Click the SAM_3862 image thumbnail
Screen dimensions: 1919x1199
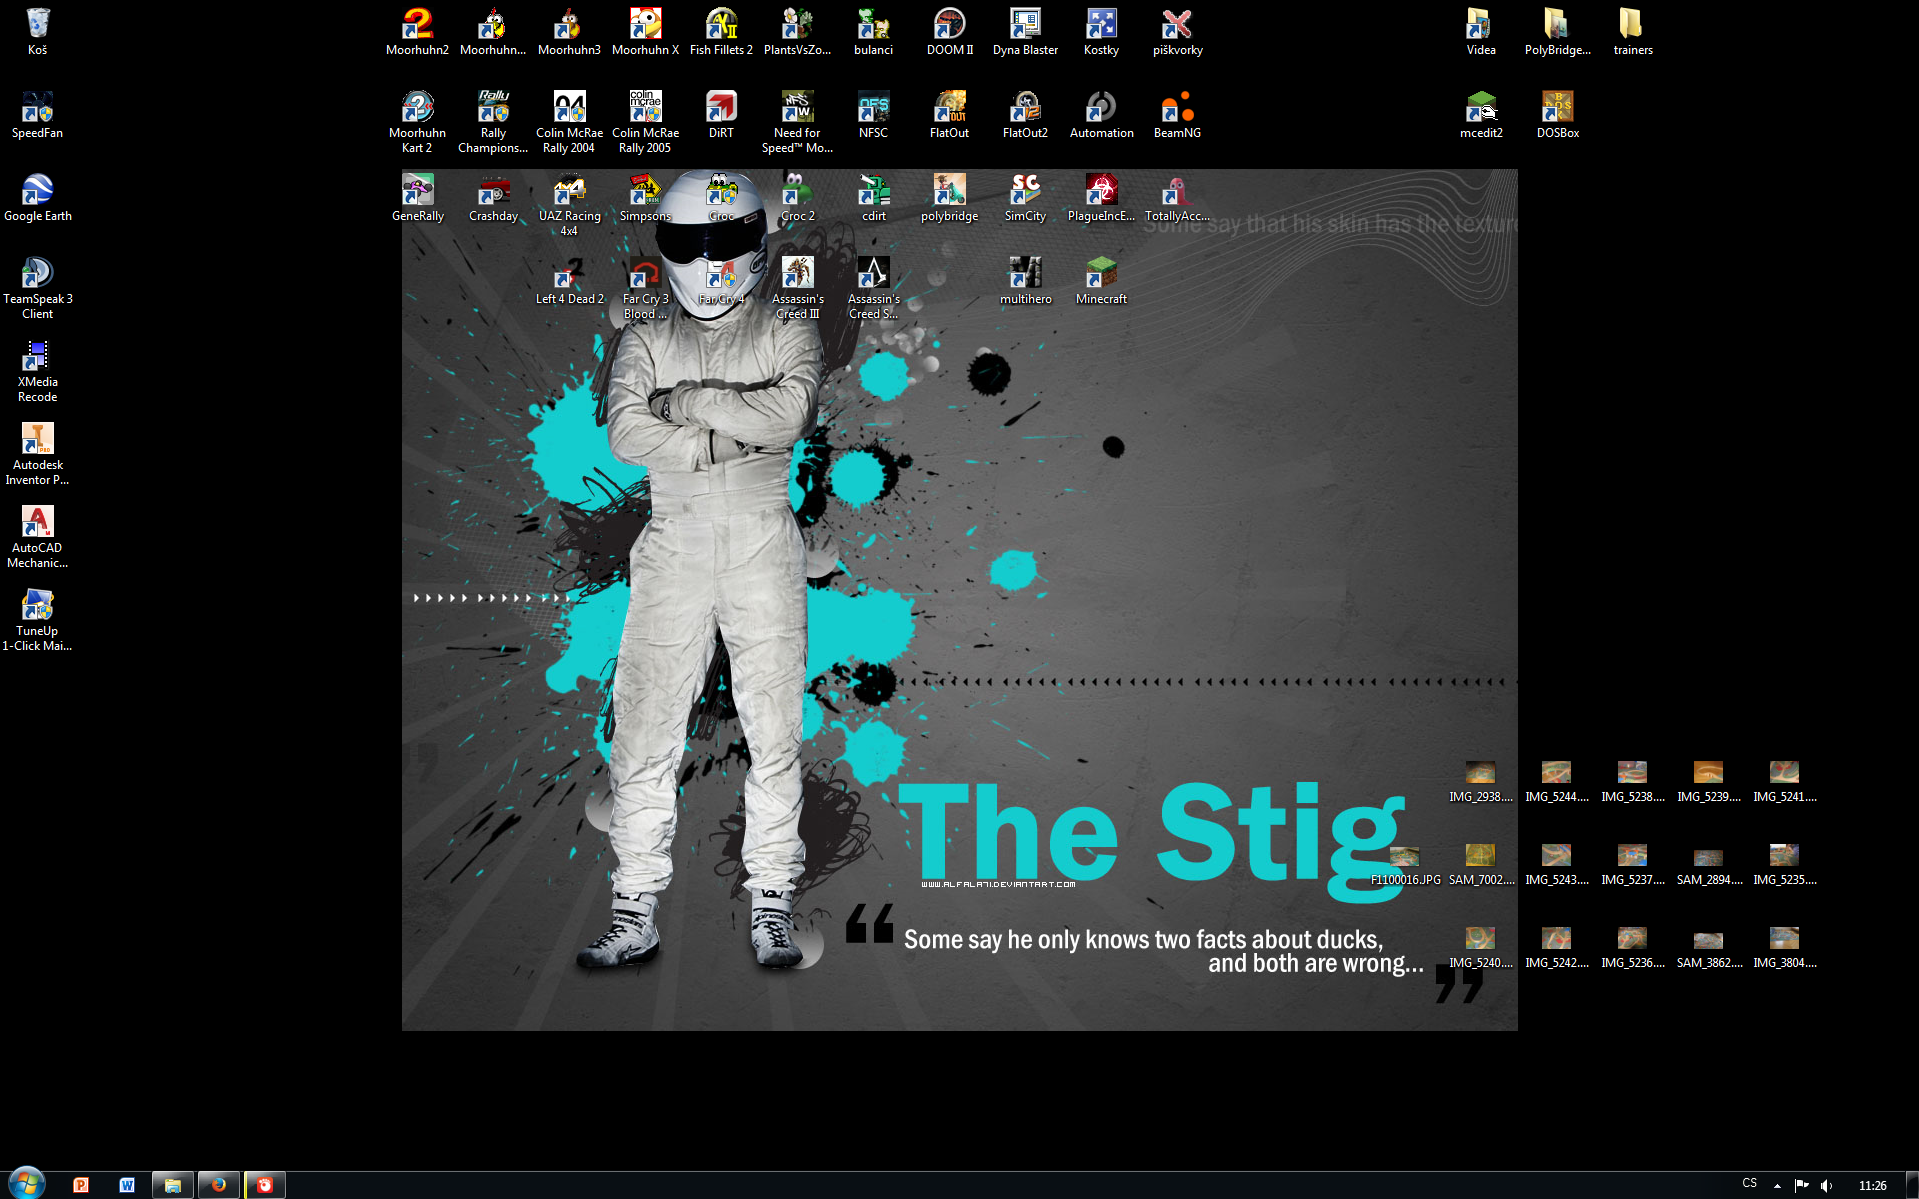(1709, 947)
